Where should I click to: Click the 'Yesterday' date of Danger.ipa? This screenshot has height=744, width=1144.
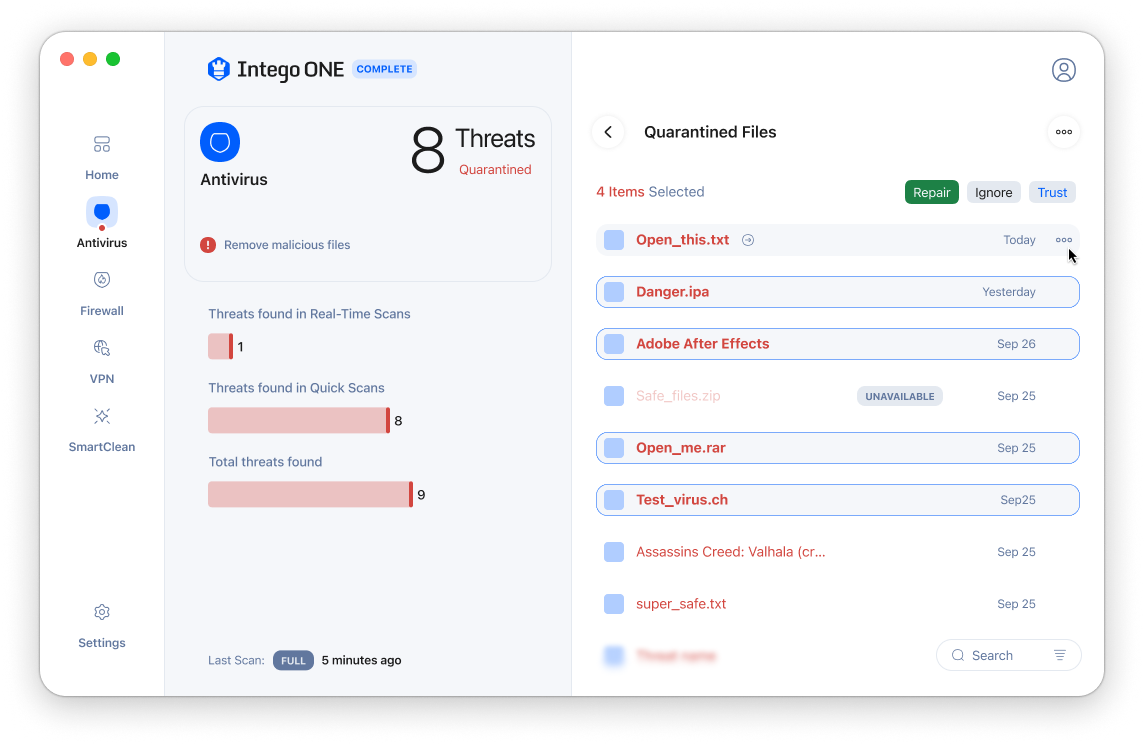1008,292
